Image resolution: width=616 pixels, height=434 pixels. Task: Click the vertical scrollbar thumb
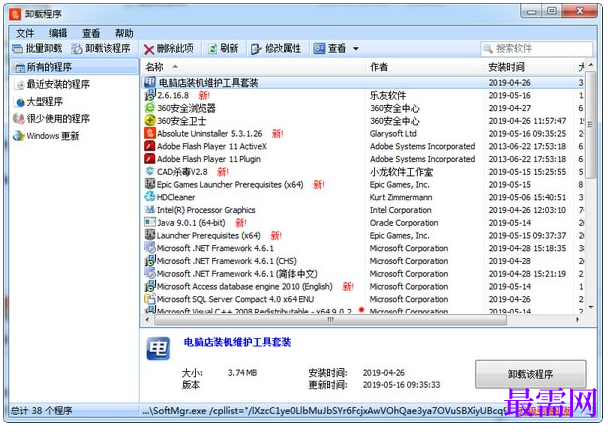tap(591, 125)
